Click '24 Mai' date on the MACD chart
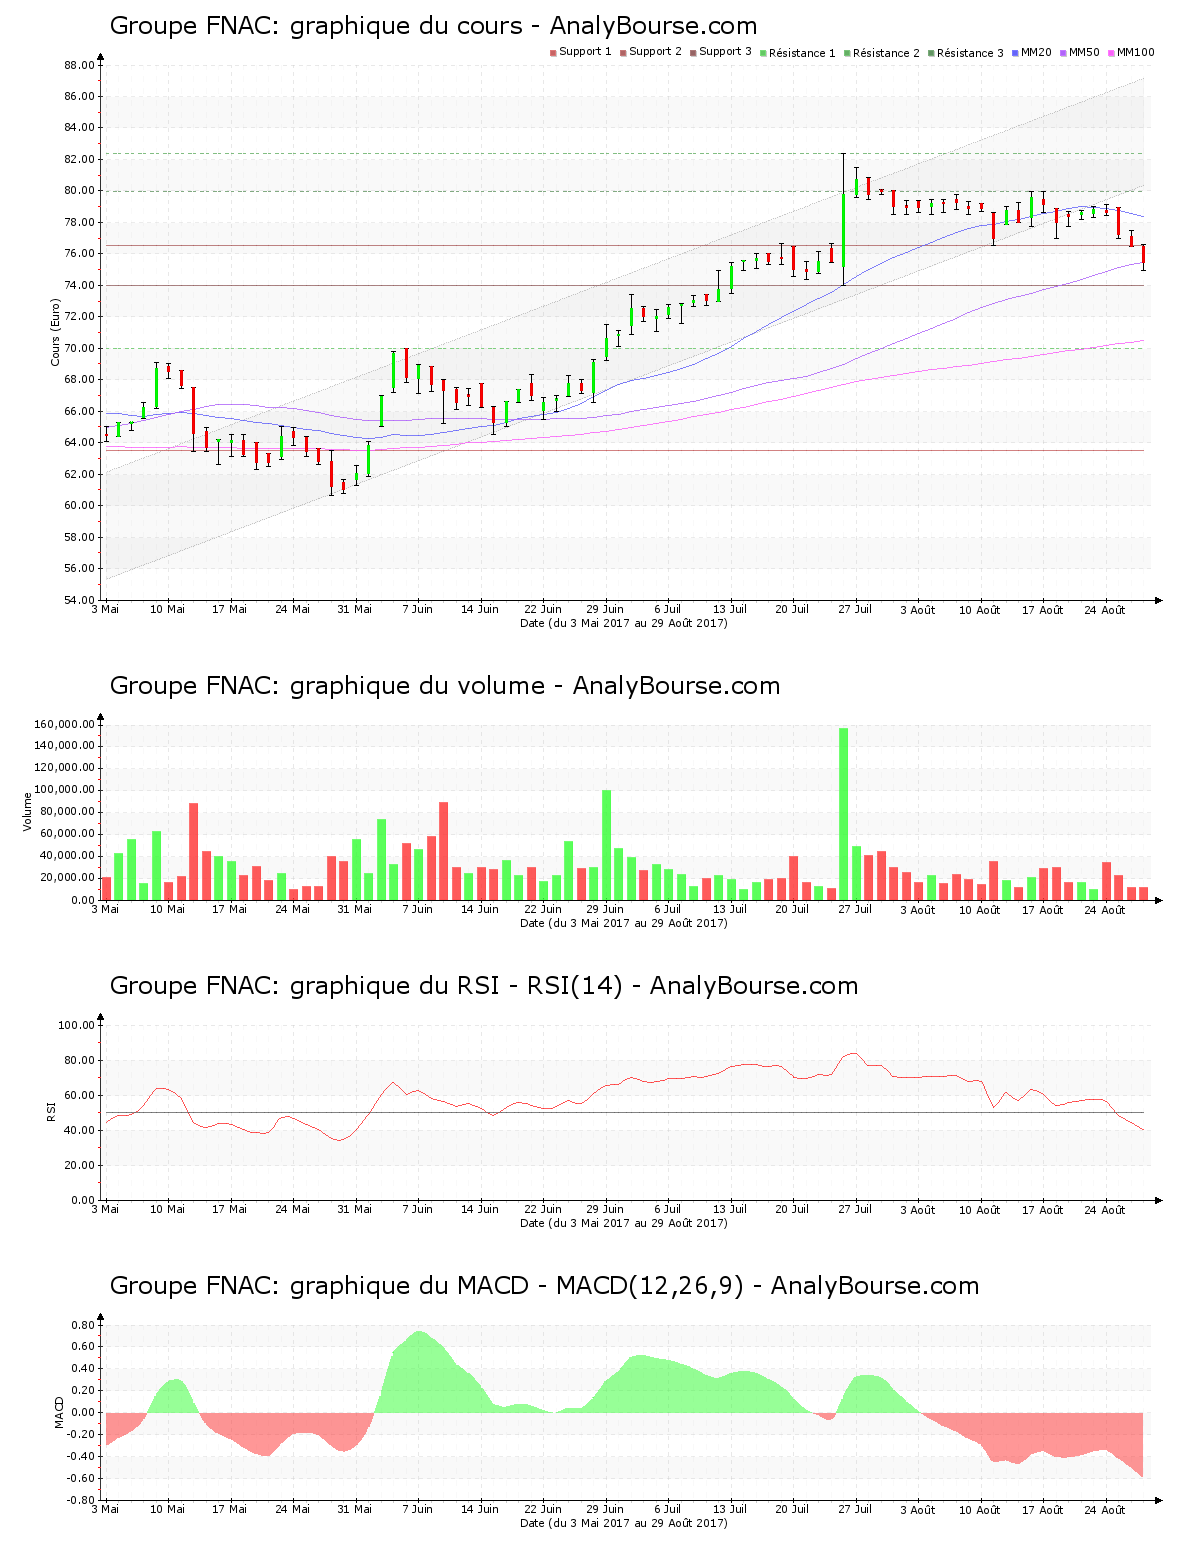Screen dimensions: 1200x1550 [292, 1509]
